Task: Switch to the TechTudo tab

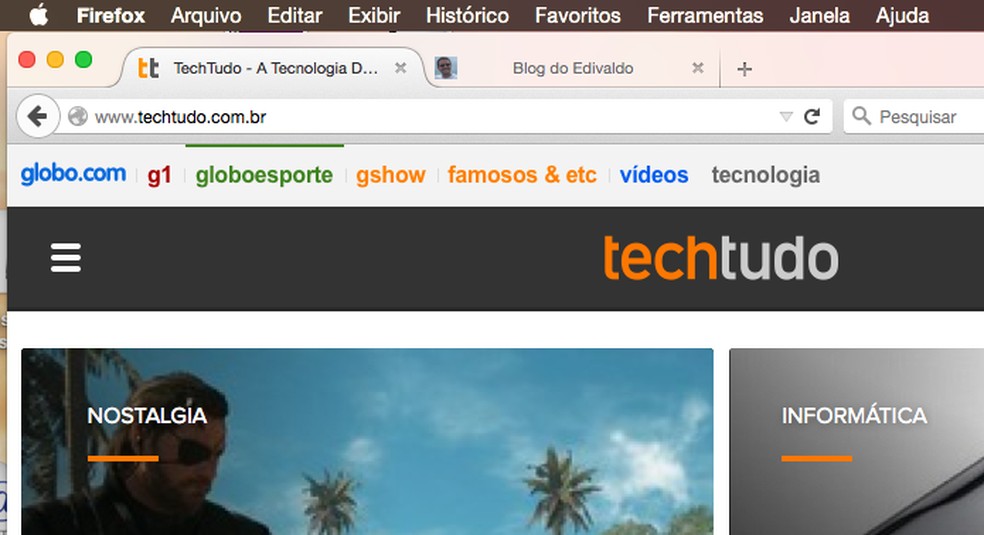Action: point(273,68)
